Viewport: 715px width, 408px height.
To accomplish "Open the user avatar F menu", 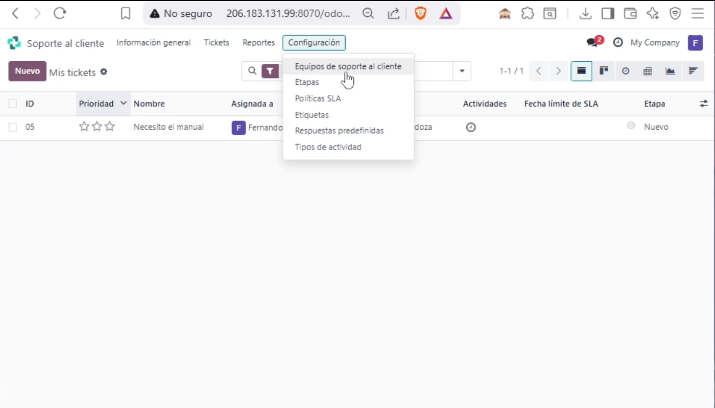I will coord(695,43).
